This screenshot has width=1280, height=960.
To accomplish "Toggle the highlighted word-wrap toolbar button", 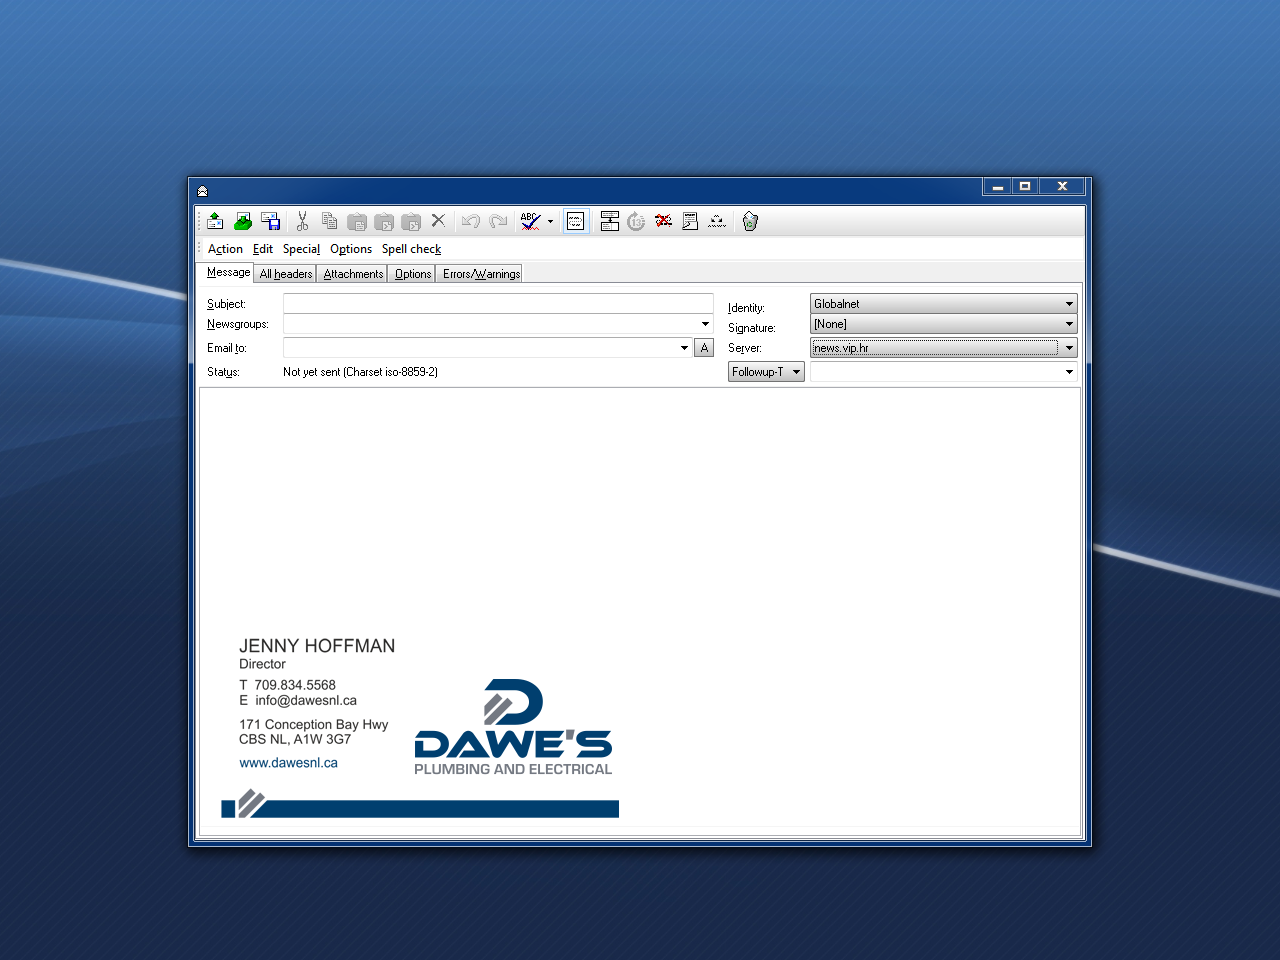I will tap(576, 221).
